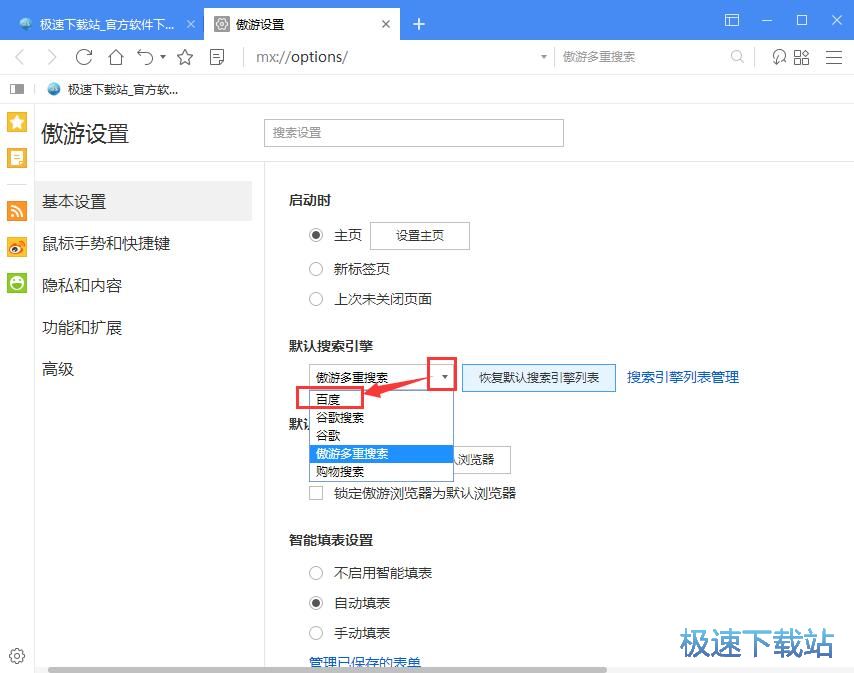This screenshot has height=673, width=854.
Task: Click 恢复默认搜索引擎列表 button
Action: pos(539,378)
